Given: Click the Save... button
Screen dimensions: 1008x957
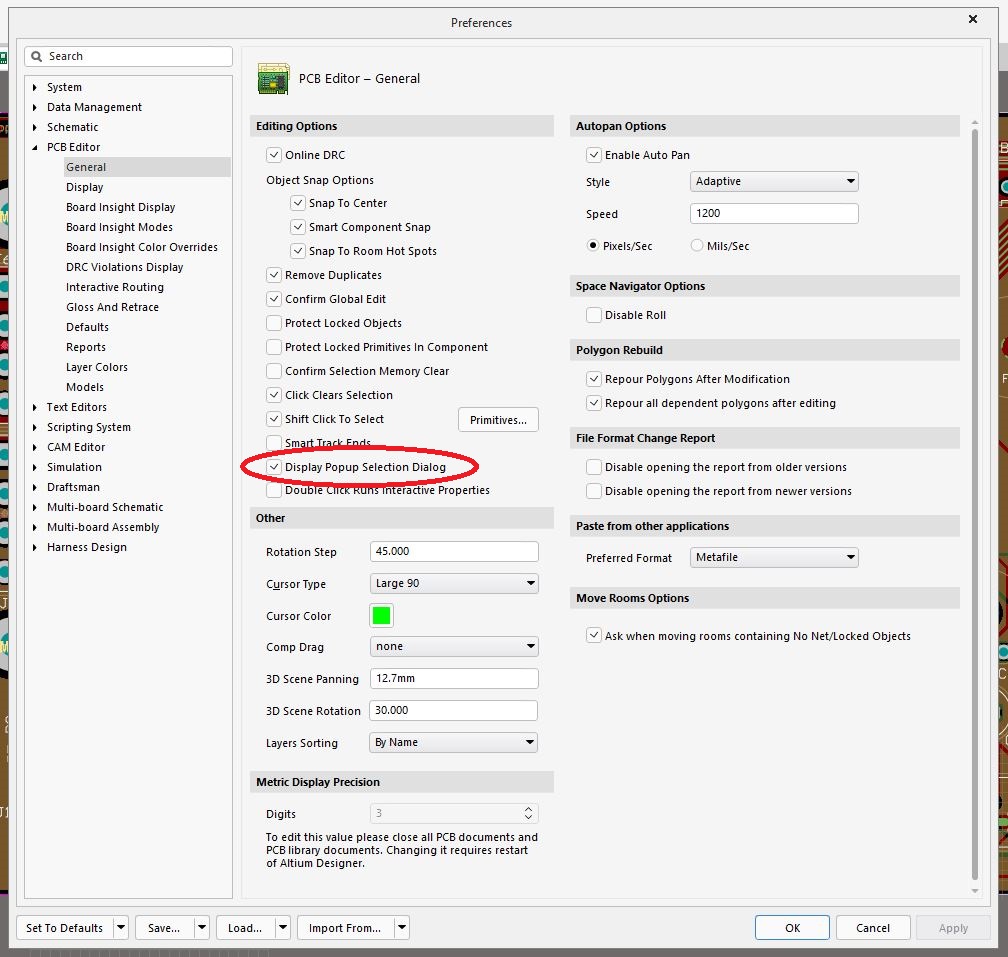Looking at the screenshot, I should [x=164, y=927].
